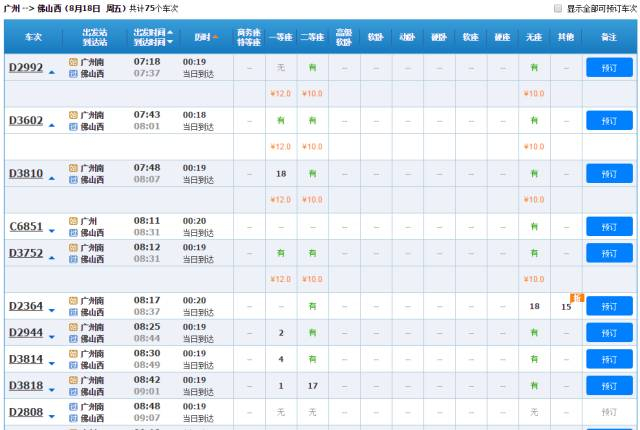Sort by 到达时间 in the table header

point(153,42)
